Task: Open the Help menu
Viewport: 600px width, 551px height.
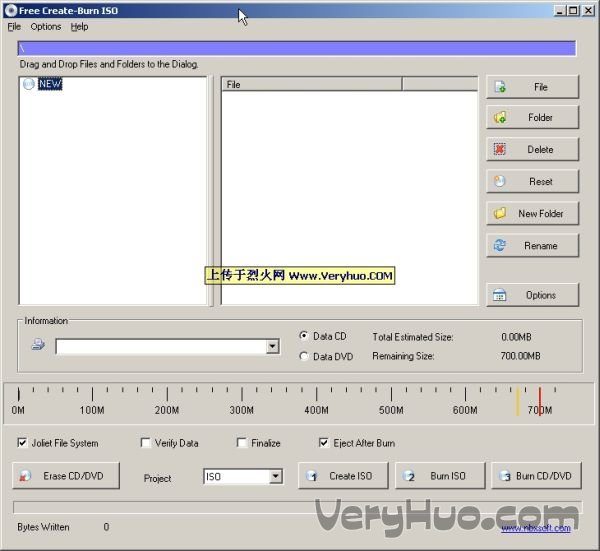Action: [79, 27]
